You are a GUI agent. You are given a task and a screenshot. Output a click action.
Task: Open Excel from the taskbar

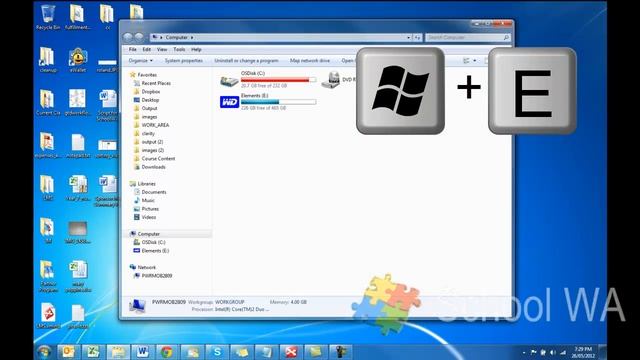93,352
